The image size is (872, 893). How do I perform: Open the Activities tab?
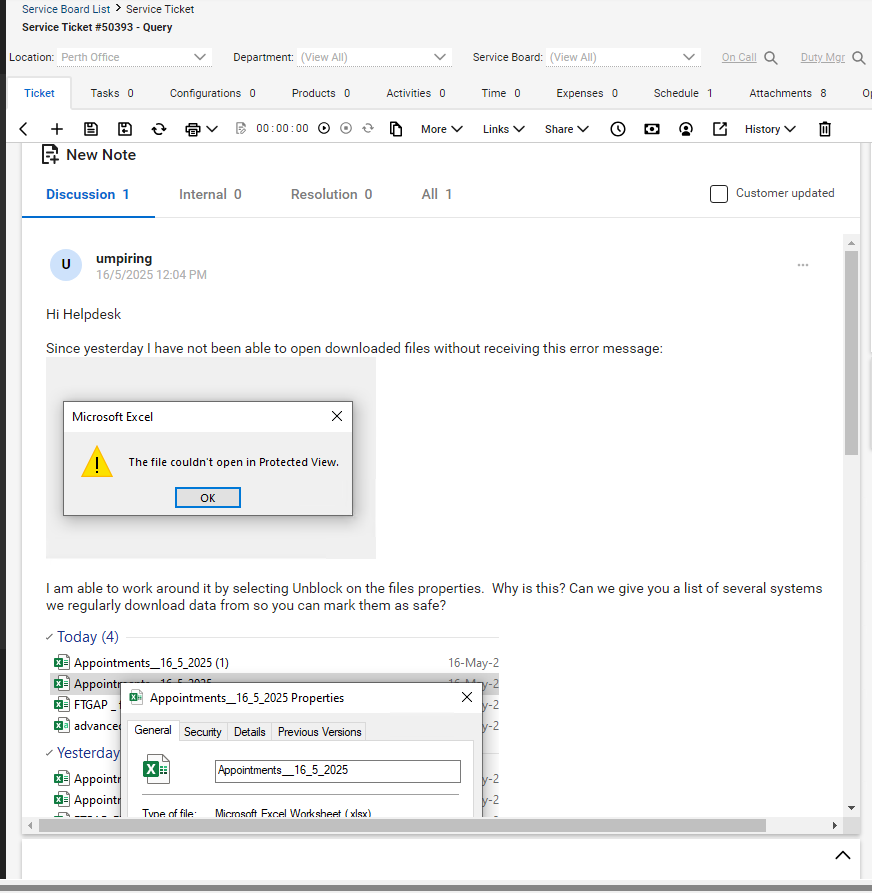click(x=416, y=93)
